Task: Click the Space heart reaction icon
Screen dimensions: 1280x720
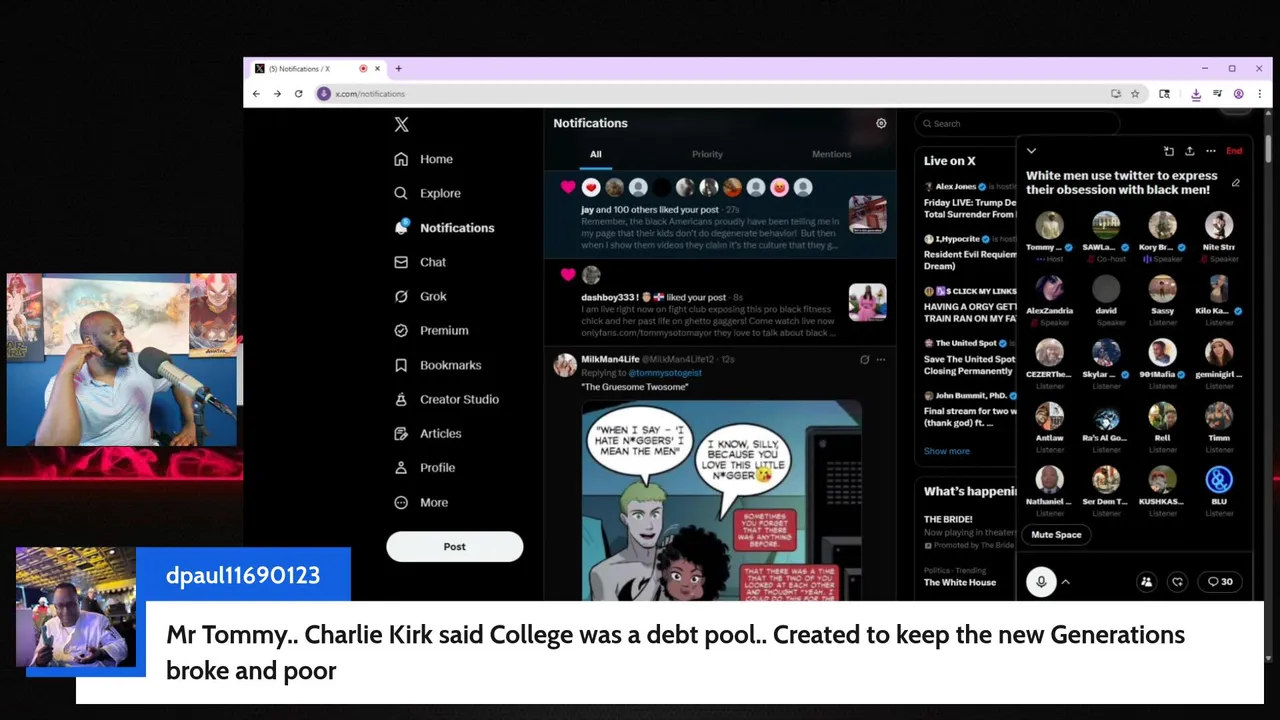Action: point(1178,581)
